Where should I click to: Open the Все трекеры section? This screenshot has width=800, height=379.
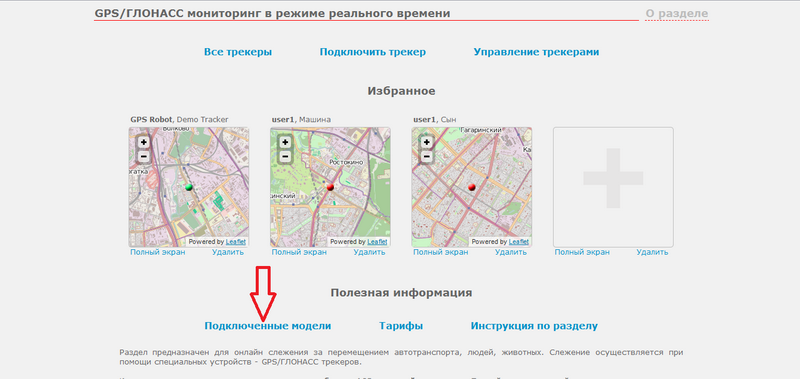(x=238, y=52)
